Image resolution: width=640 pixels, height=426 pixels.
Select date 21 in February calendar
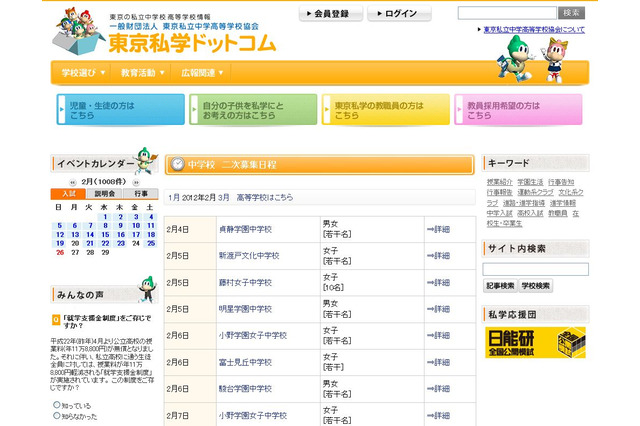[90, 243]
